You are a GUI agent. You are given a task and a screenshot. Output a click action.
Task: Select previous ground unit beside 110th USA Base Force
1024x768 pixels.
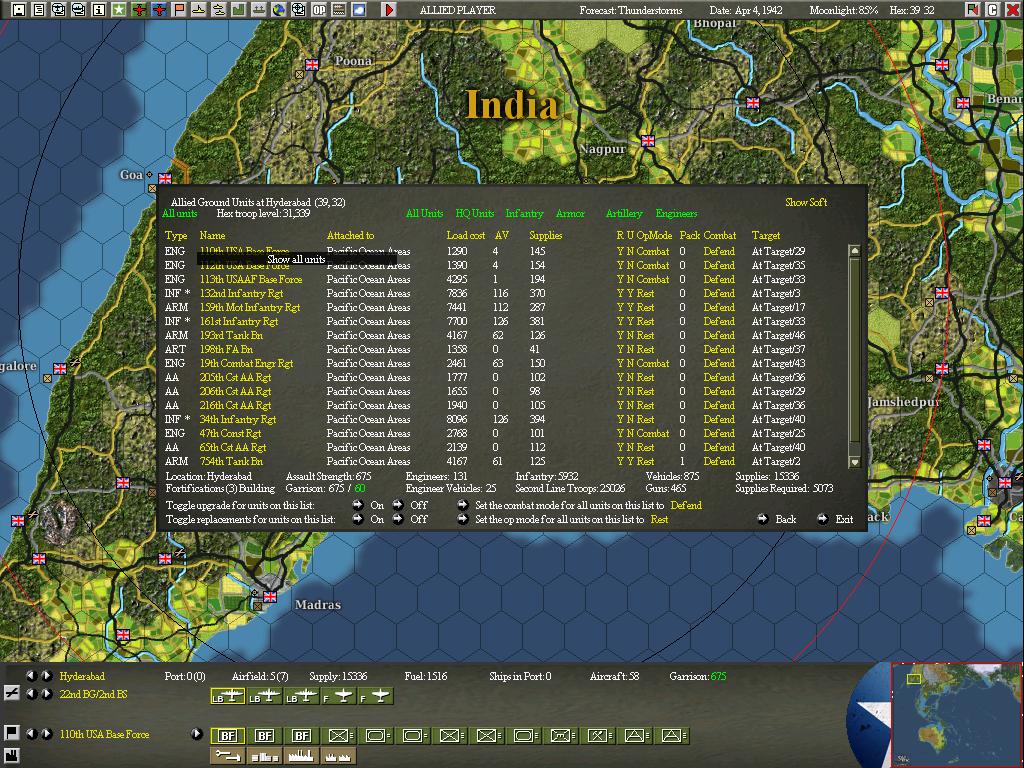[x=31, y=733]
